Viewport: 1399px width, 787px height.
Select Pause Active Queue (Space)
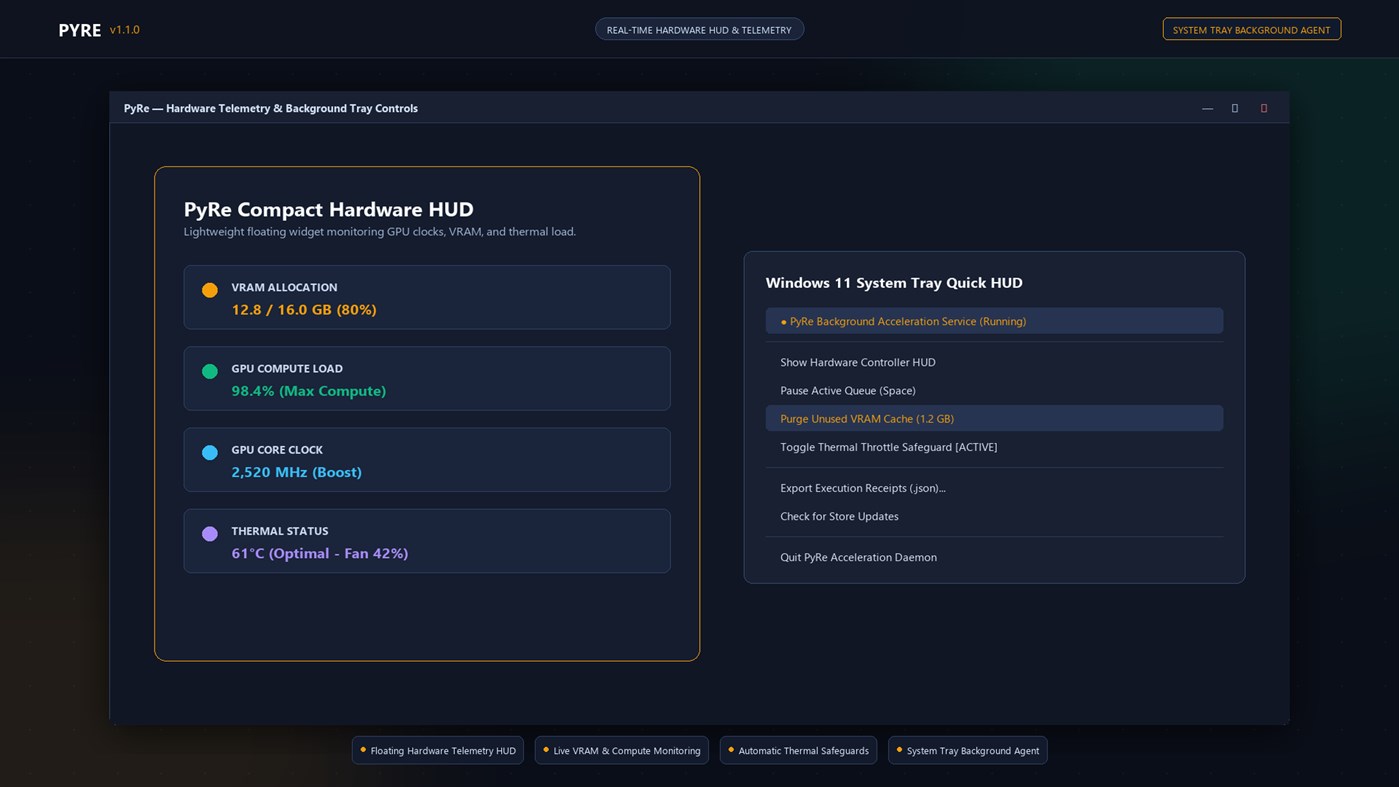[994, 390]
